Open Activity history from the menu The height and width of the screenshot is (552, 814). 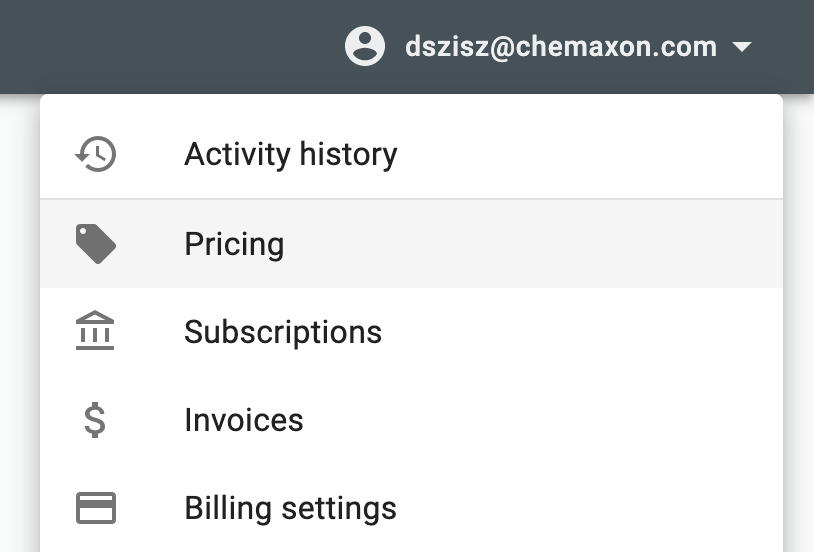[290, 154]
